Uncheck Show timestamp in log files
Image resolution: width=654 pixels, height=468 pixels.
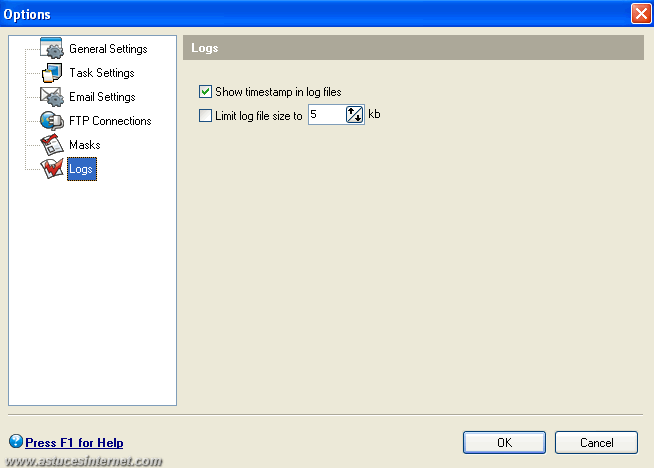point(205,91)
